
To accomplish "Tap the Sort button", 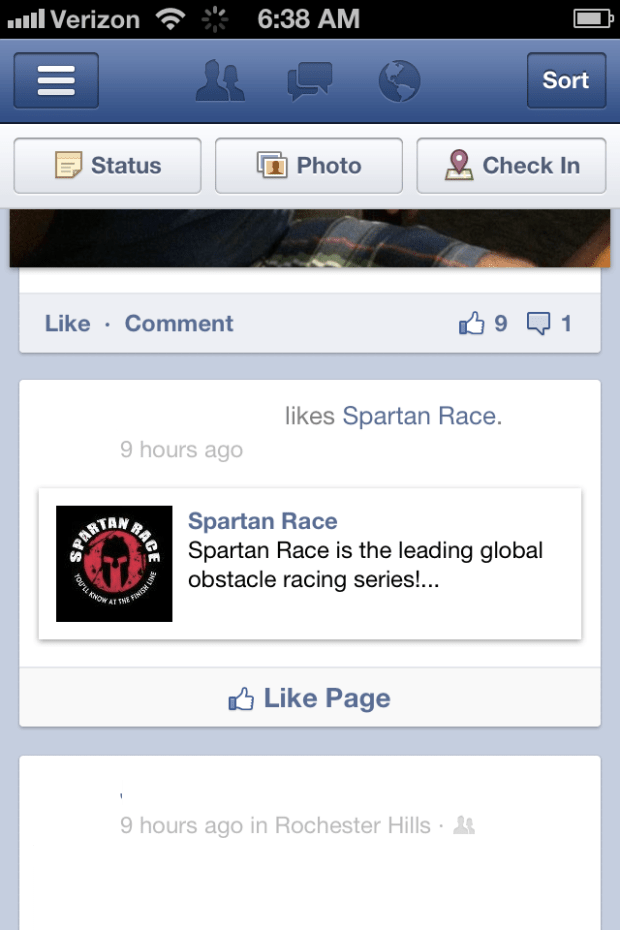I will [x=566, y=80].
